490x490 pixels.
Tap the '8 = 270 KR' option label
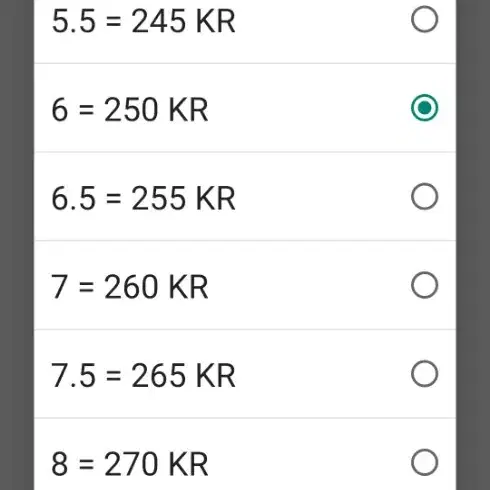[130, 464]
